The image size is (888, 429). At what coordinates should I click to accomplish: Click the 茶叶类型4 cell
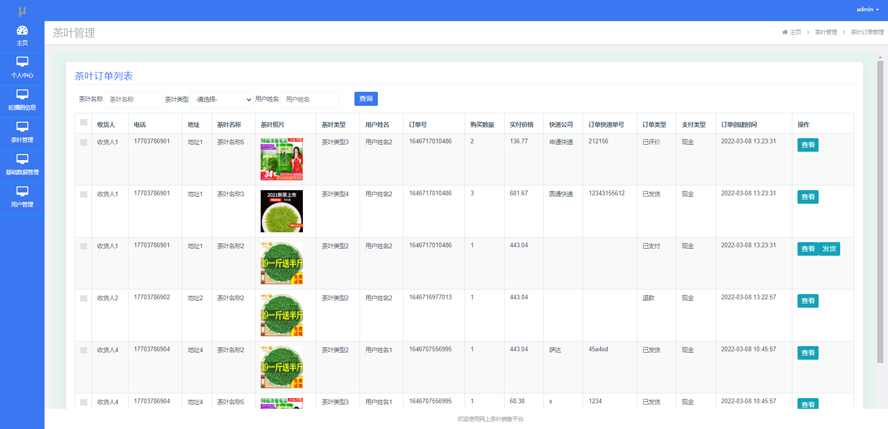tap(335, 194)
